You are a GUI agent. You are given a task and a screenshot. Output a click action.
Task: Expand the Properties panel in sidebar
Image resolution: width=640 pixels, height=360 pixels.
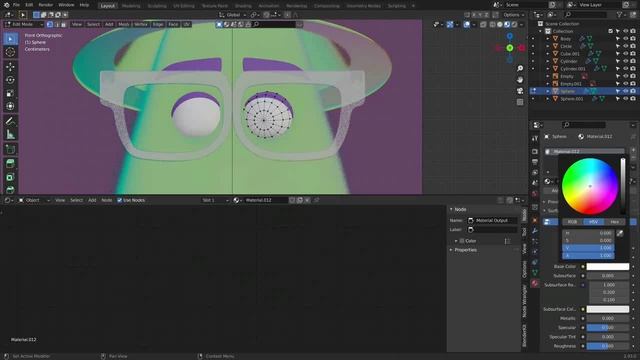tap(465, 250)
